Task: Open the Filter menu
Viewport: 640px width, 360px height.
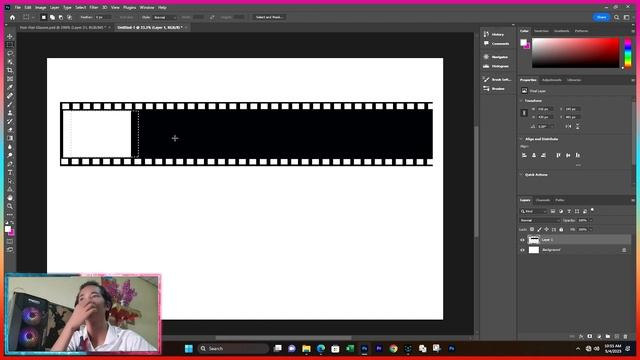Action: click(x=94, y=7)
